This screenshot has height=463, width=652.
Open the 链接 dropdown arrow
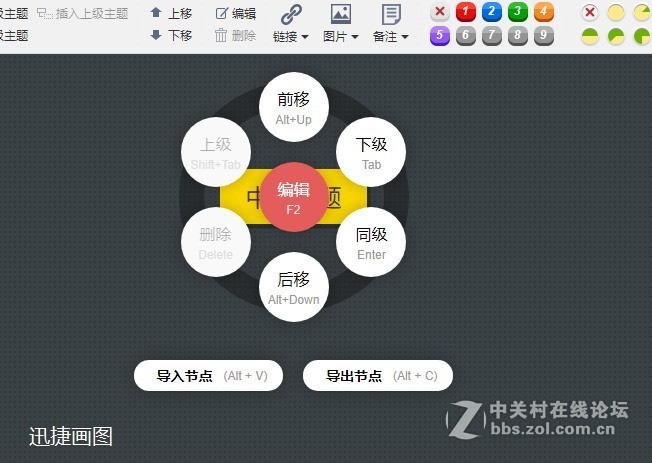click(x=305, y=37)
